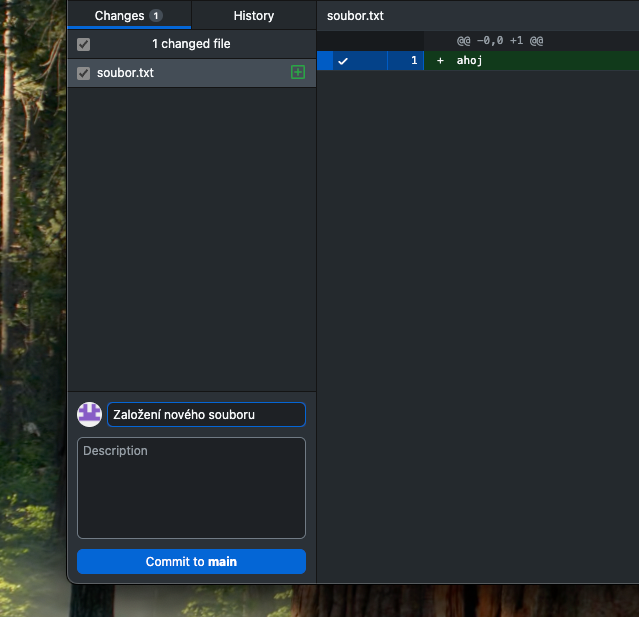Toggle the checkmark on diff line 1
Viewport: 639px width, 617px height.
coord(343,61)
